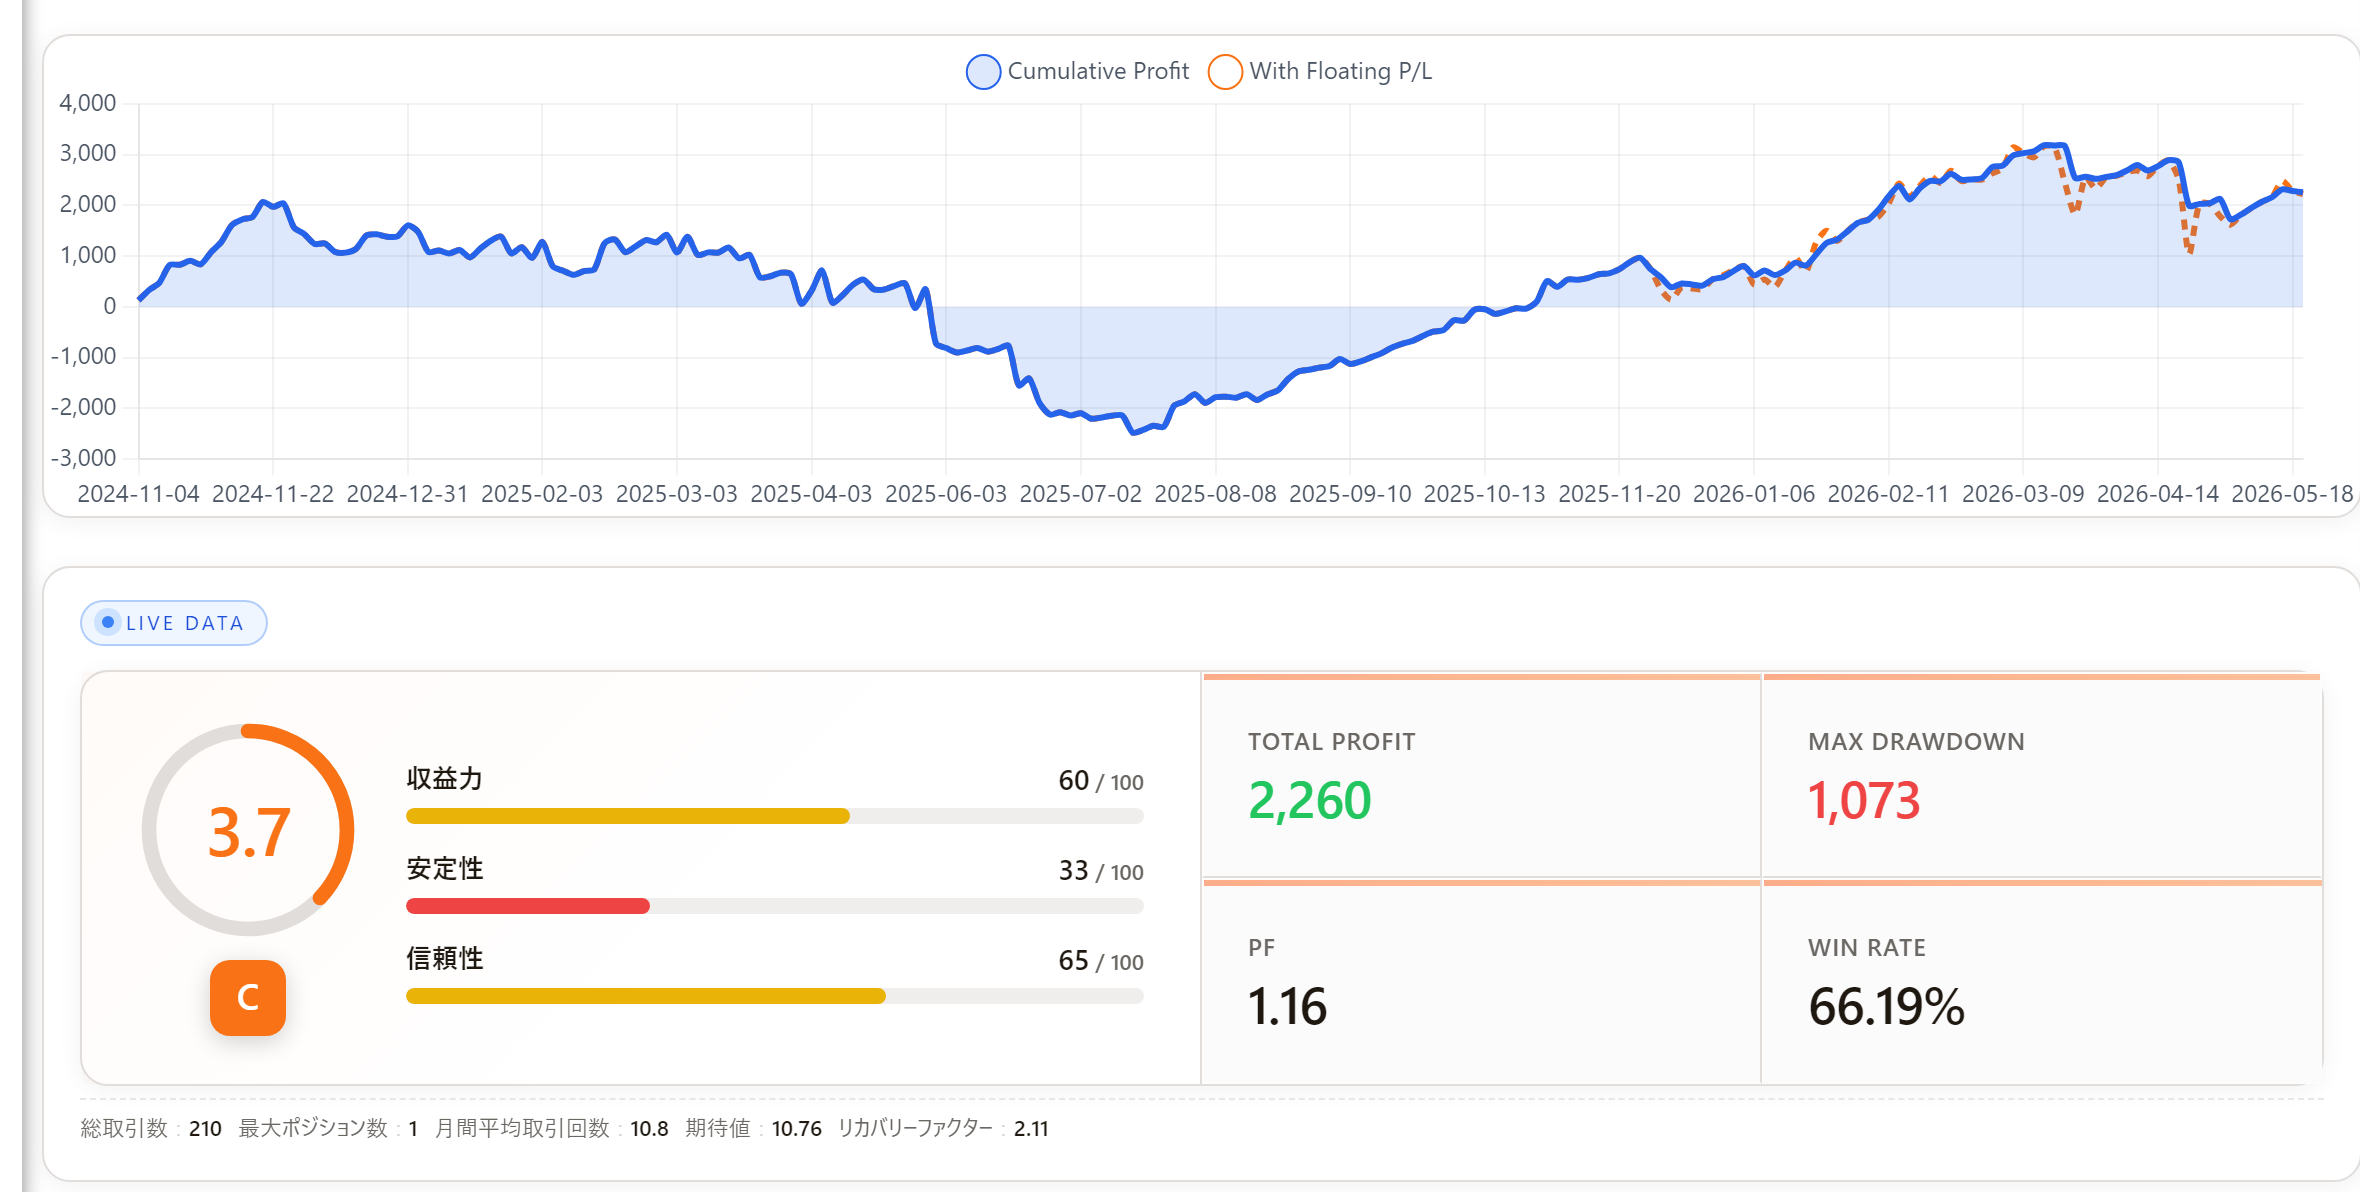Click the 4,000 y-axis label
Image resolution: width=2360 pixels, height=1192 pixels.
pyautogui.click(x=88, y=103)
